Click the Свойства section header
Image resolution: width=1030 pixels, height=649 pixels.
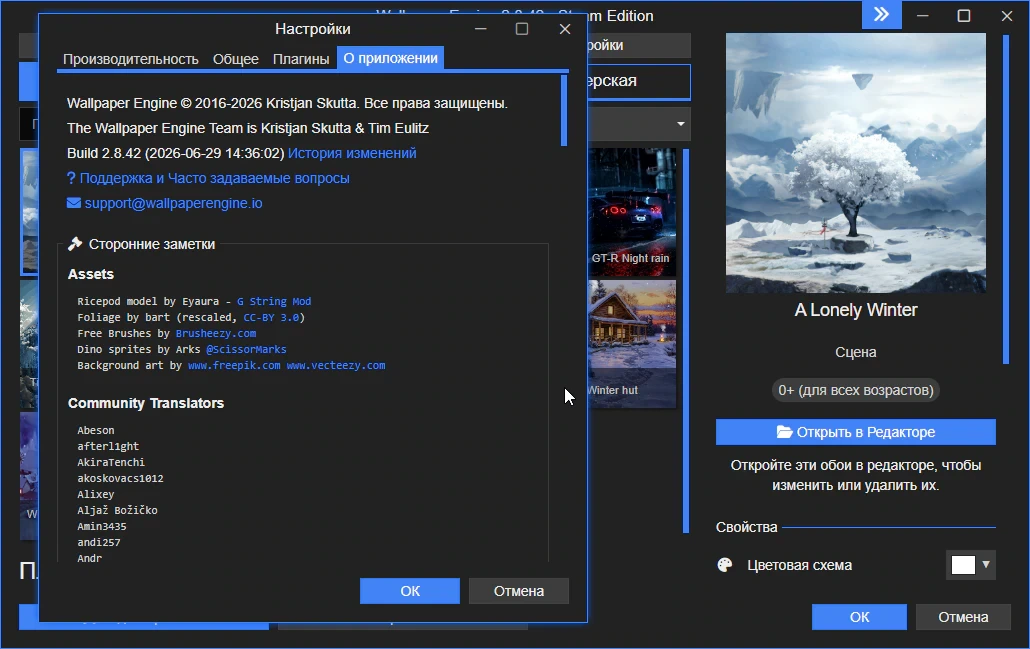point(746,527)
